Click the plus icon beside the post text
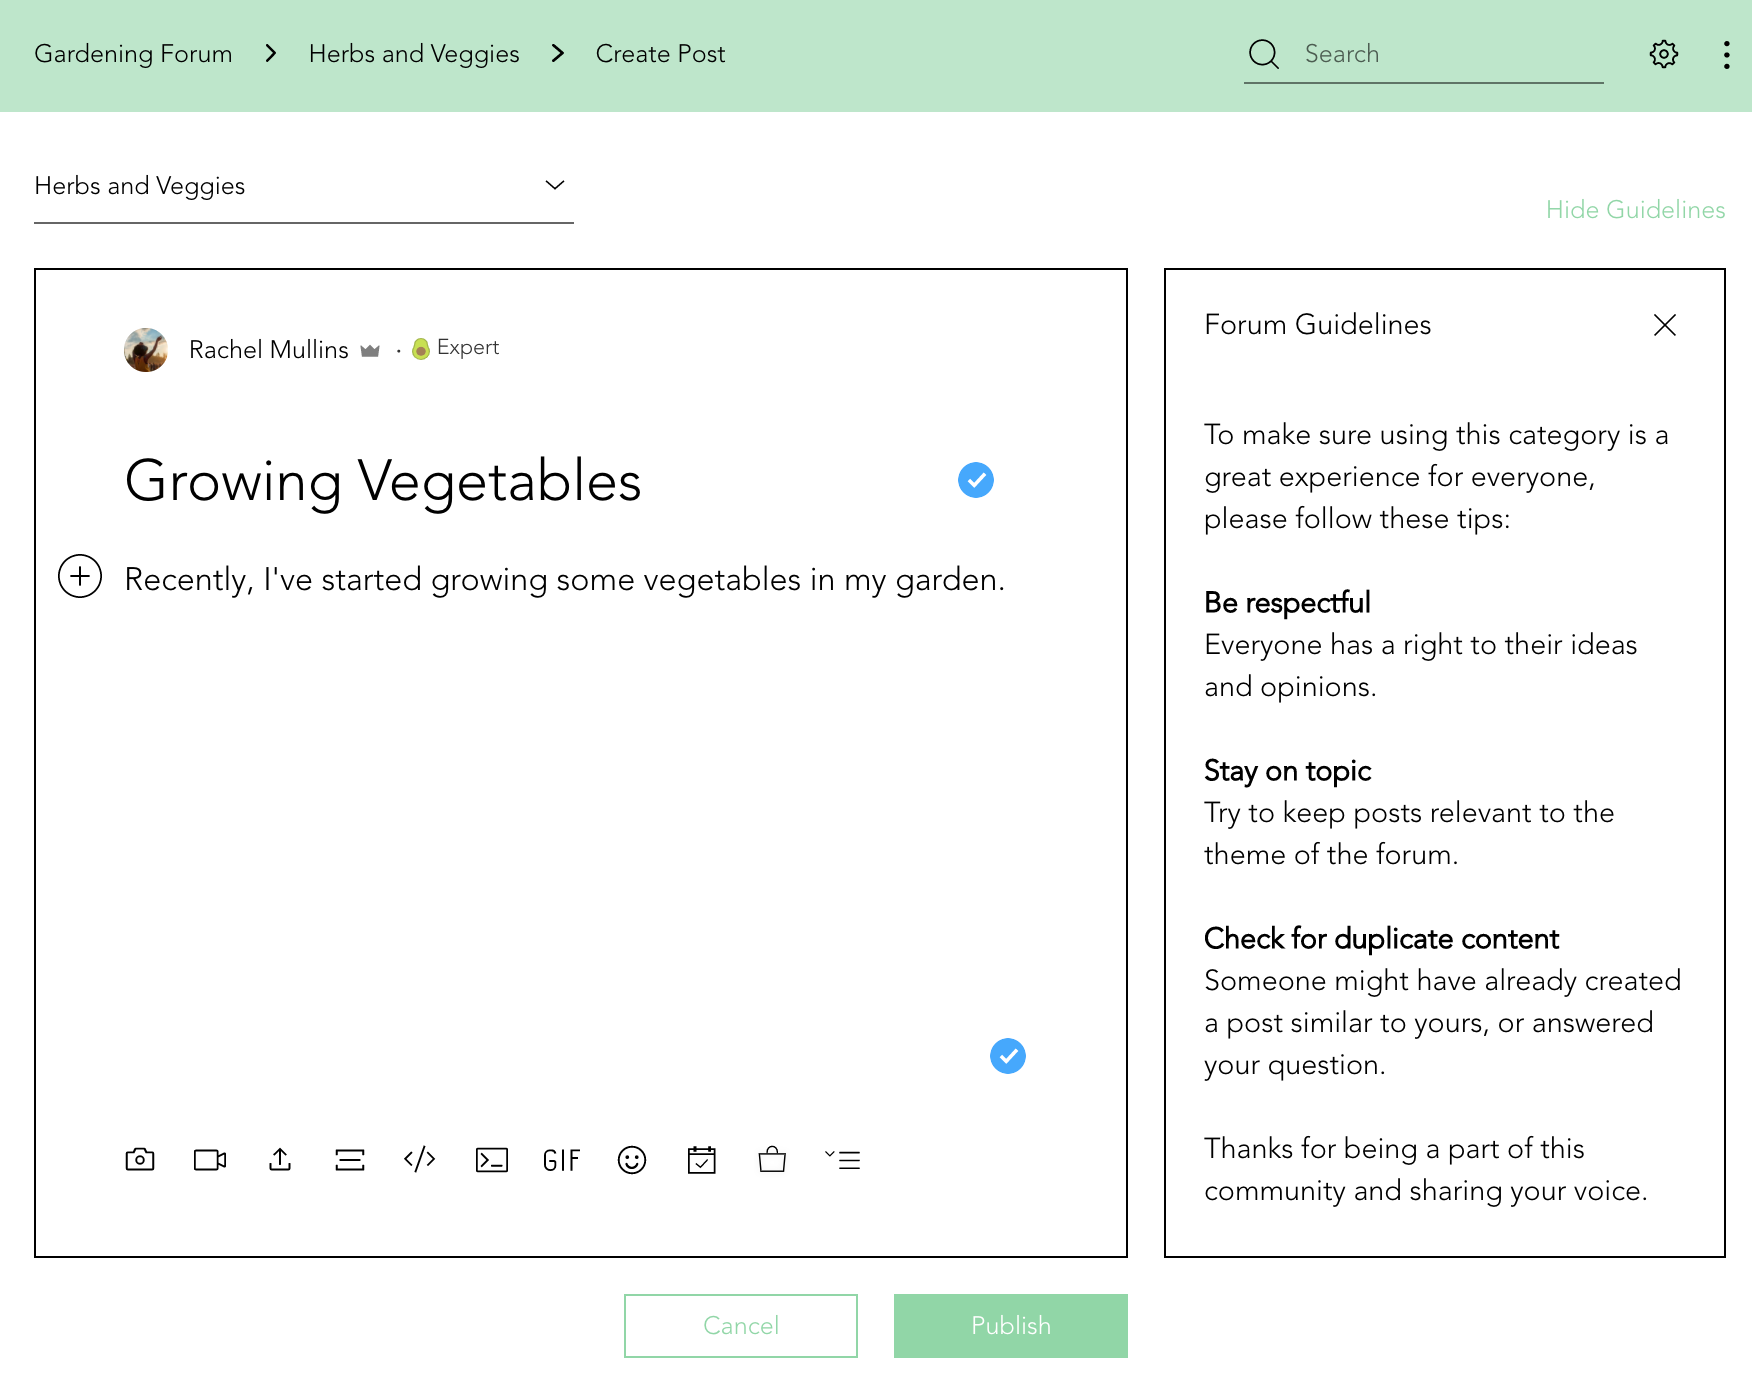 pyautogui.click(x=80, y=576)
